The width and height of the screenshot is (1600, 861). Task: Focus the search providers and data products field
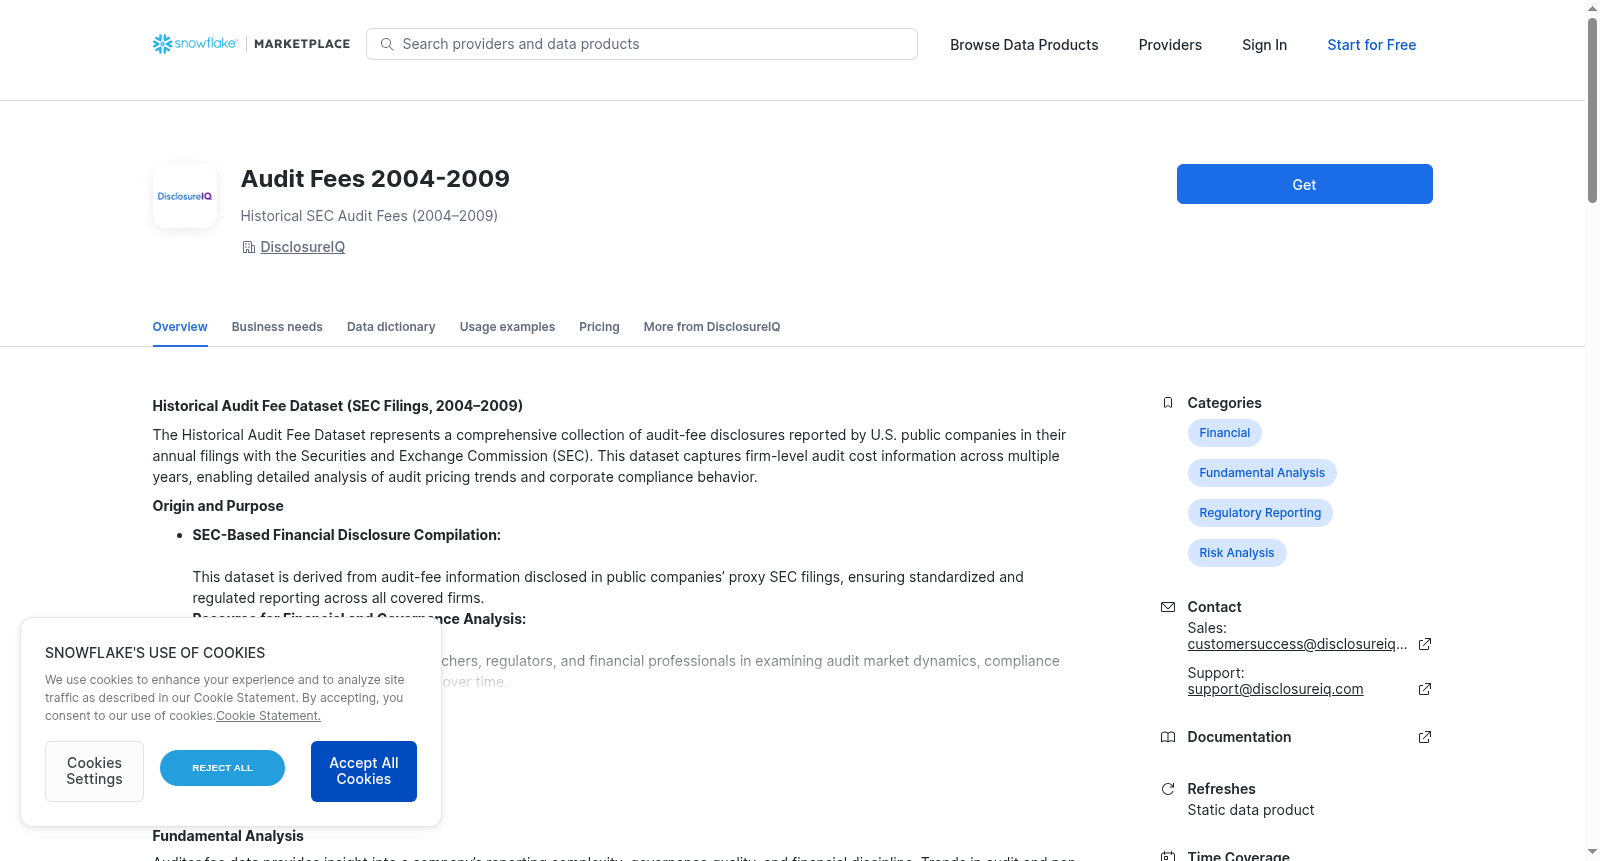642,44
